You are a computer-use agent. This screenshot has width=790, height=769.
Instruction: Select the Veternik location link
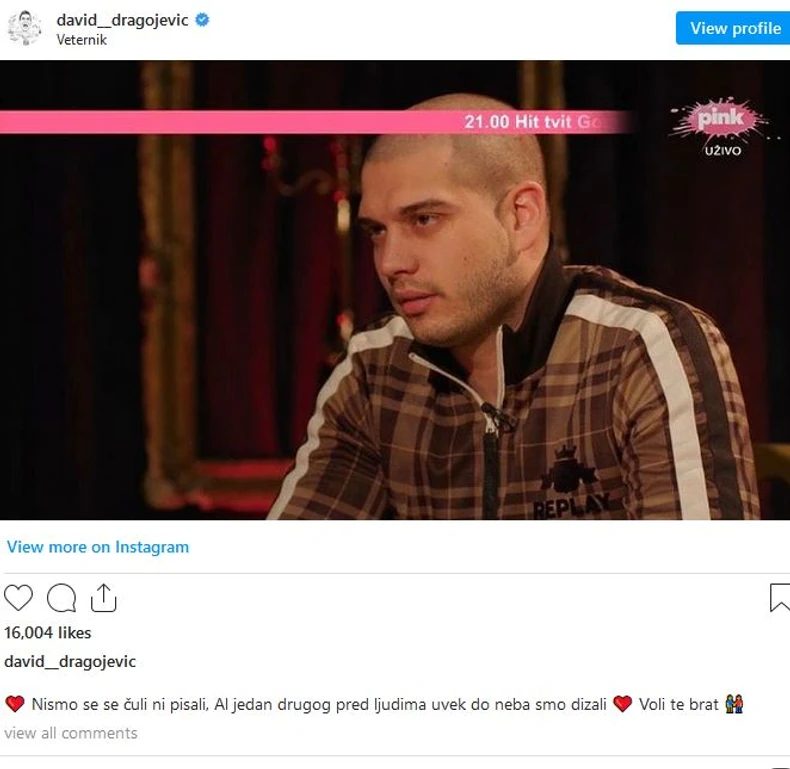tap(81, 40)
